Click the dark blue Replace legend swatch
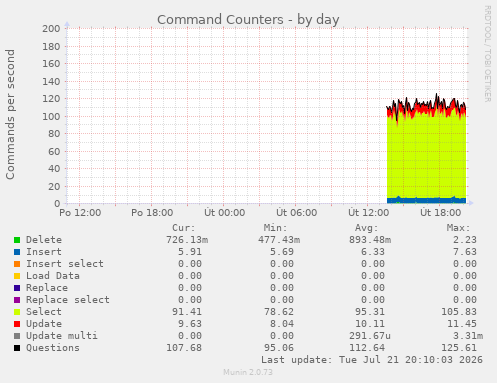The width and height of the screenshot is (497, 383). click(x=17, y=288)
